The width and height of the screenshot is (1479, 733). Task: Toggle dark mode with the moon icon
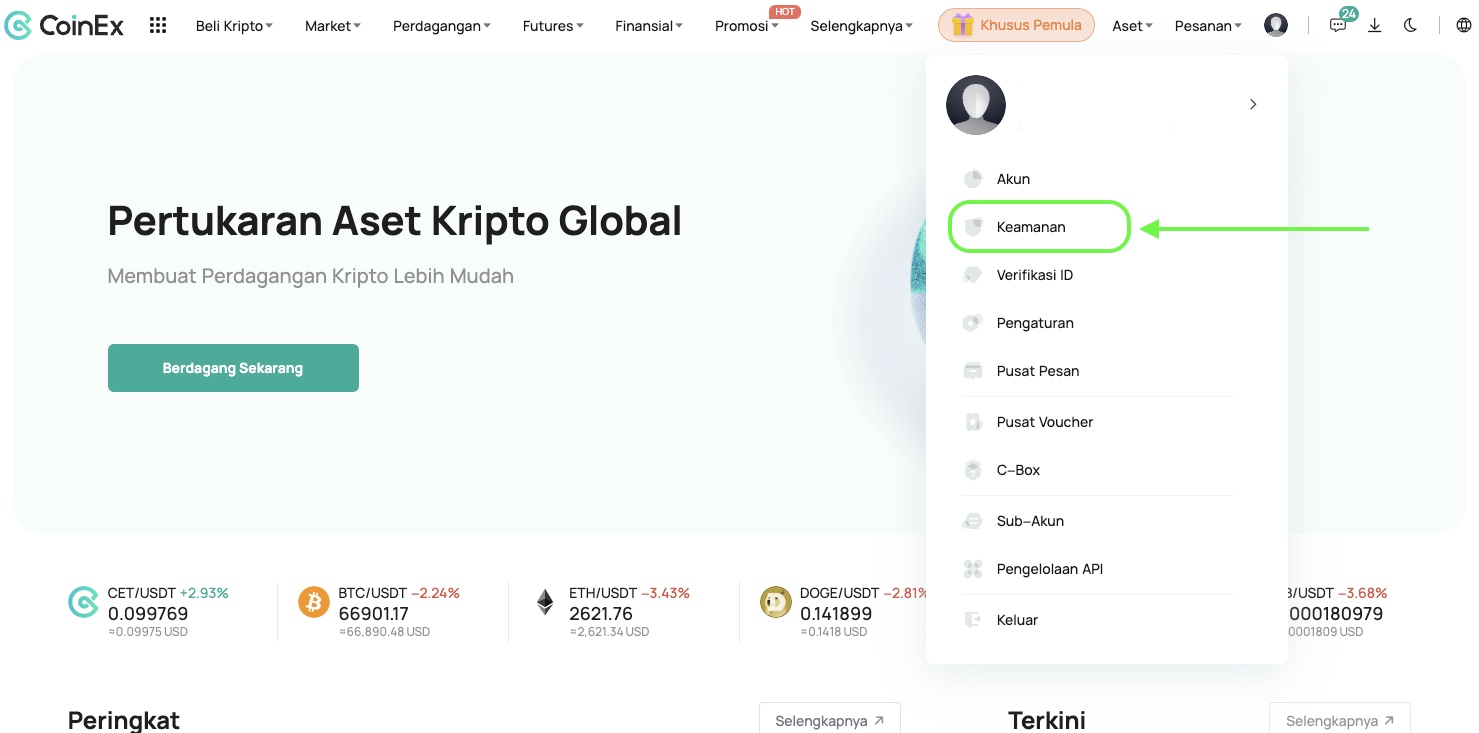[x=1410, y=25]
